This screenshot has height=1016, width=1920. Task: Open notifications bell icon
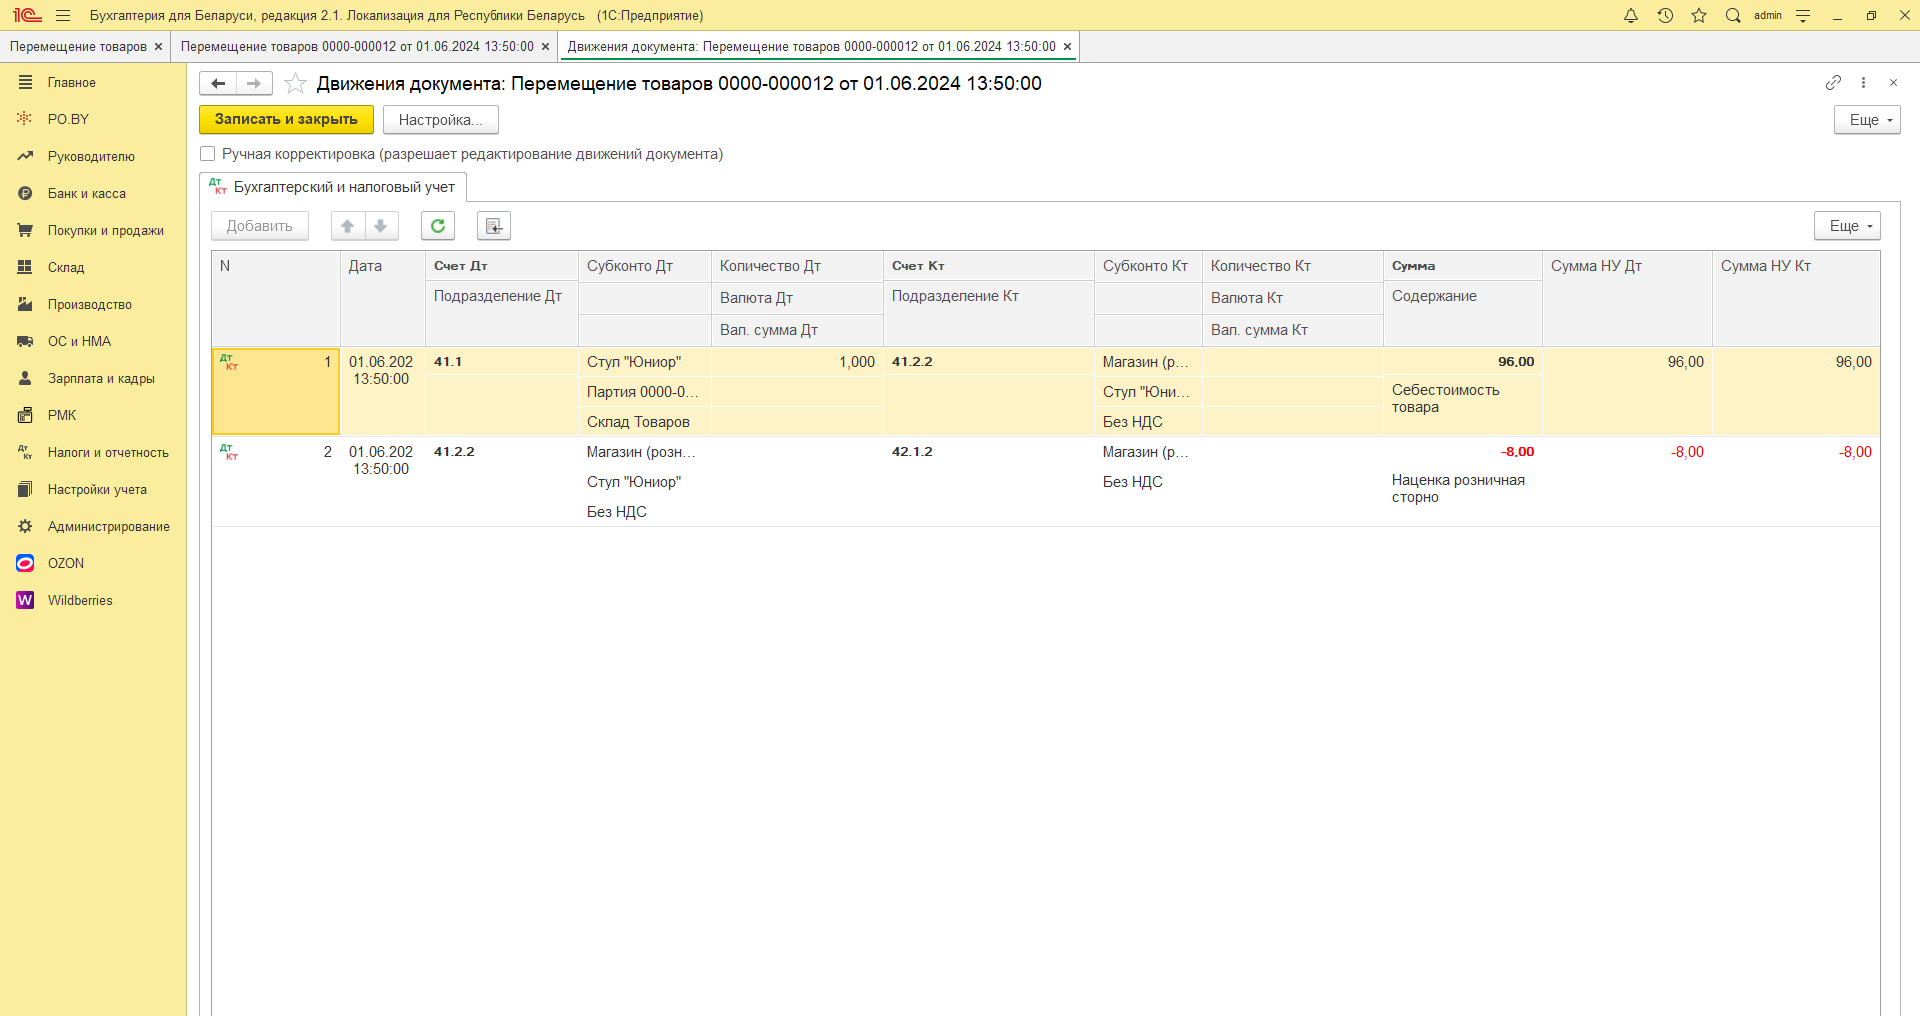(1631, 15)
